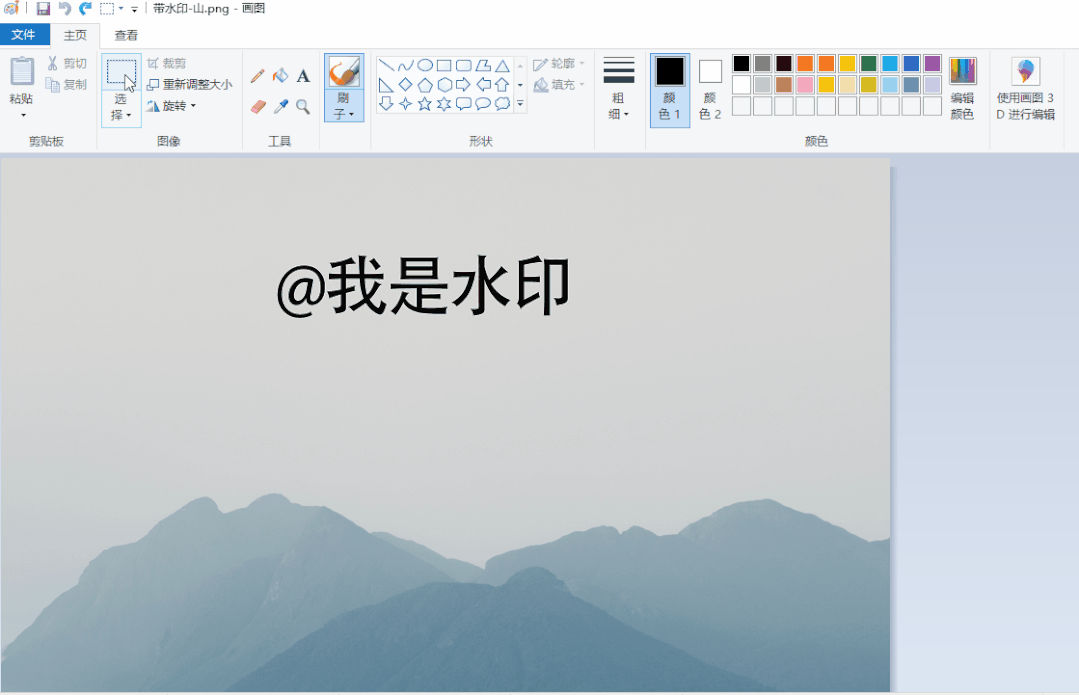Pick the Color picker eyedropper tool
The width and height of the screenshot is (1079, 695).
click(x=278, y=104)
